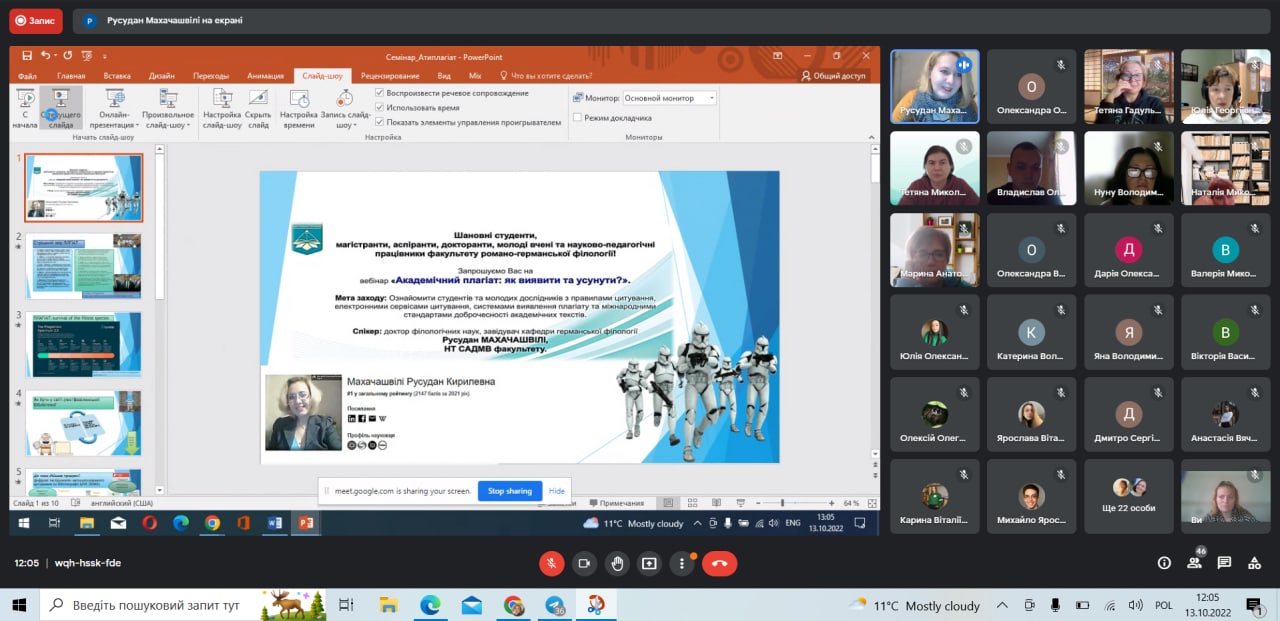Screen dimensions: 1280x621
Task: Toggle the 'Использовать время' checkbox
Action: tap(380, 107)
